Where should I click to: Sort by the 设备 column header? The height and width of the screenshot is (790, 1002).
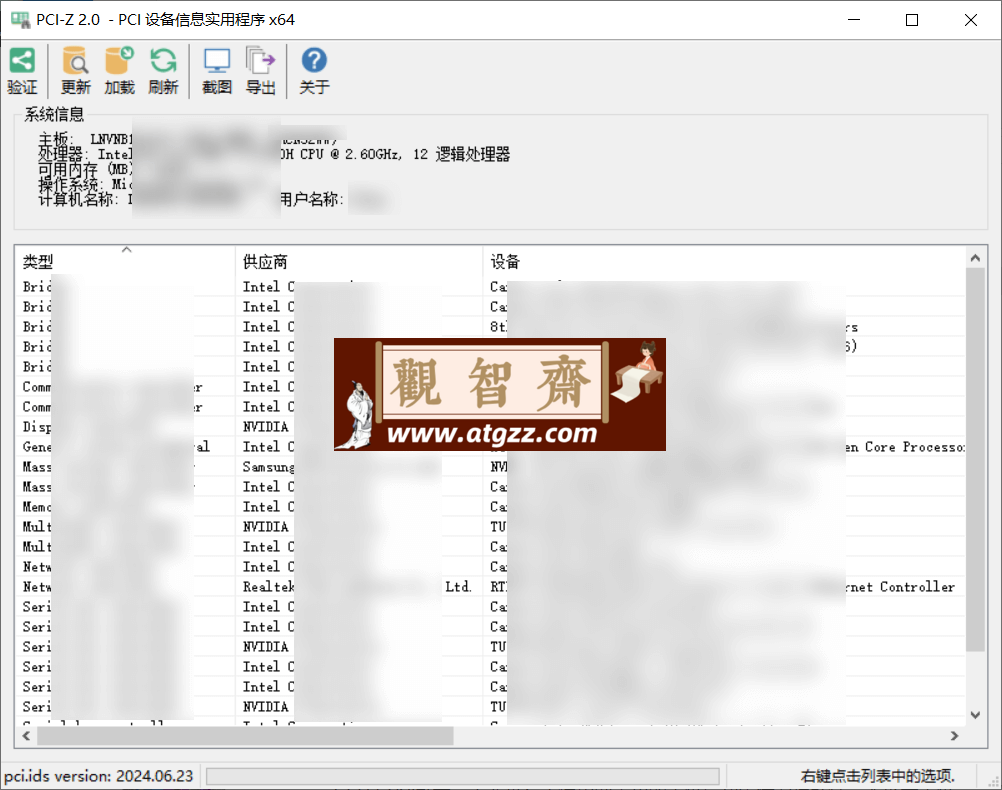click(724, 261)
